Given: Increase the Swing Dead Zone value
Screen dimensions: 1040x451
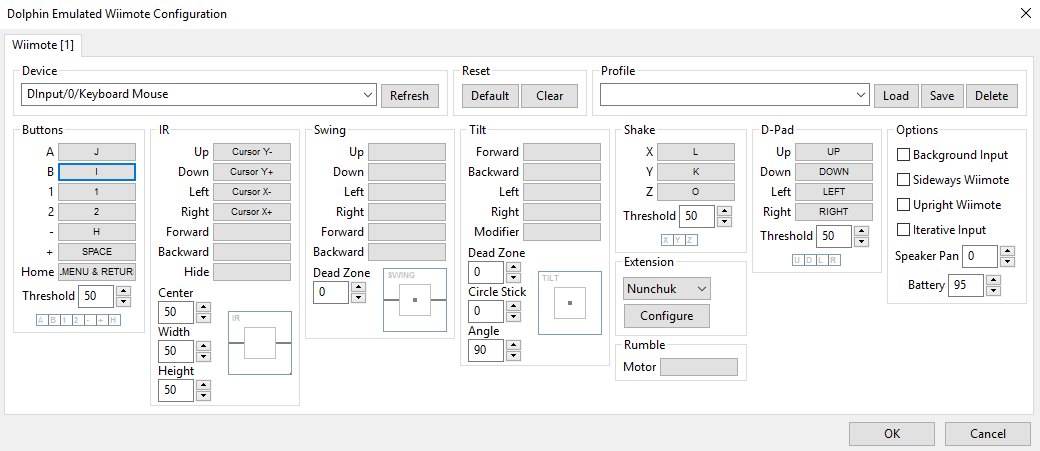Looking at the screenshot, I should (358, 287).
